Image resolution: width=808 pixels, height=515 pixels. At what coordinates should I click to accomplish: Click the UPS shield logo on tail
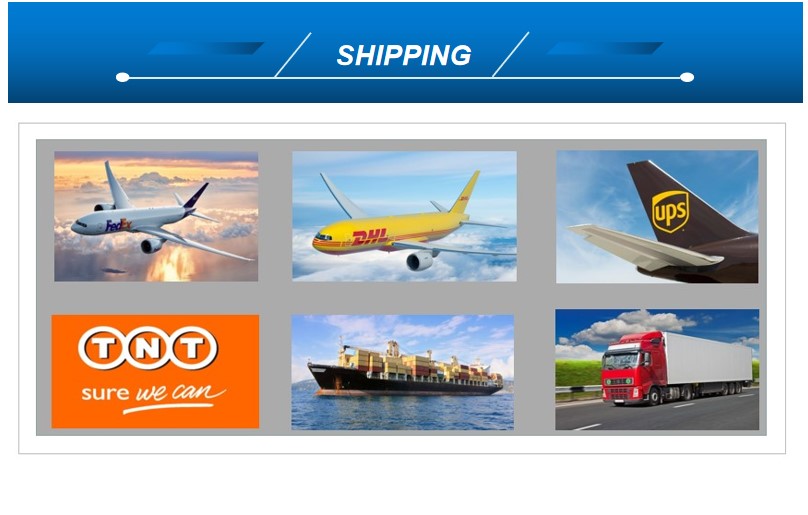670,211
